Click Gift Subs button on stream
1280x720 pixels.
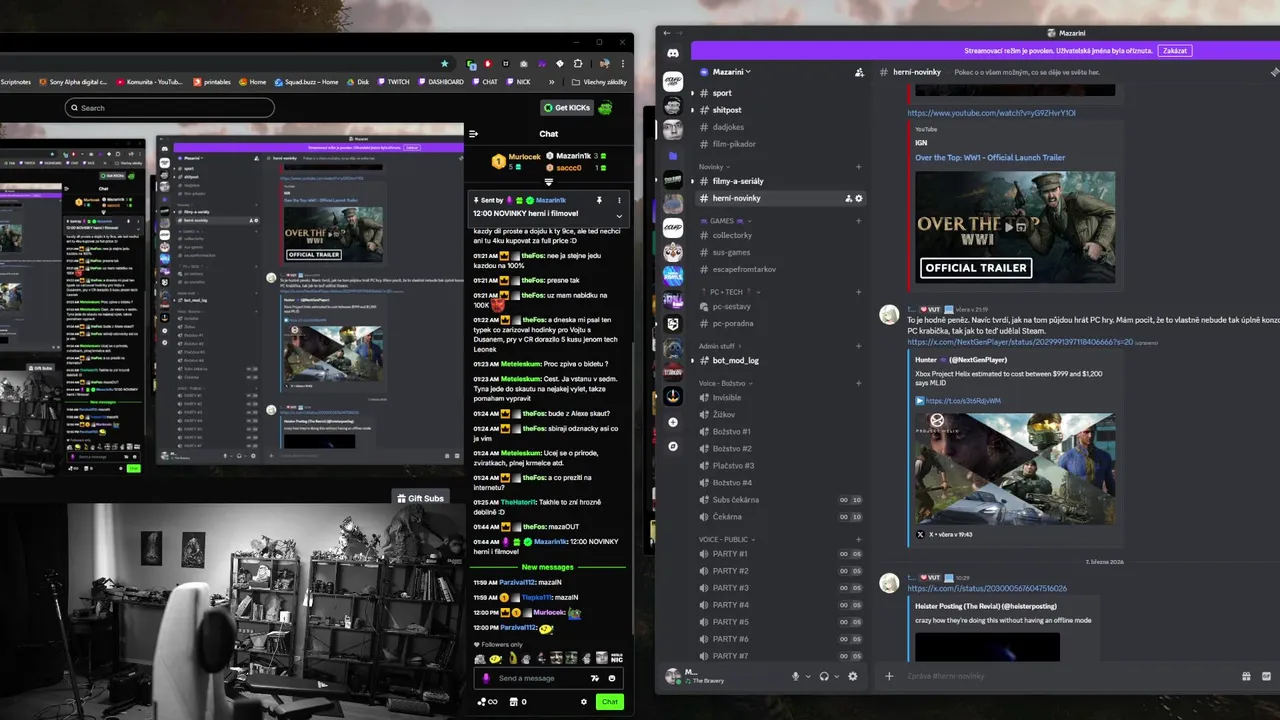(x=420, y=498)
